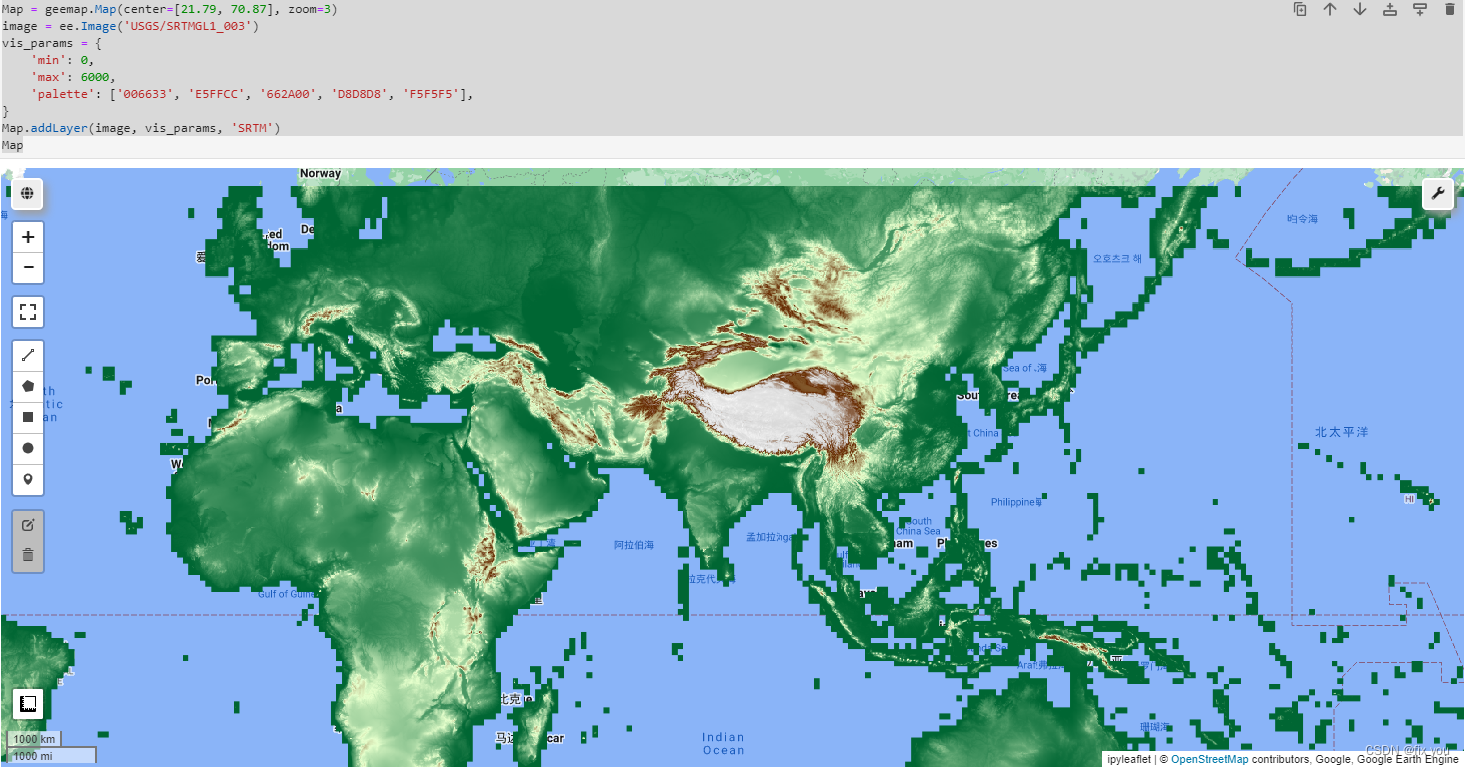Image resolution: width=1465 pixels, height=767 pixels.
Task: Select the place marker tool
Action: [28, 479]
